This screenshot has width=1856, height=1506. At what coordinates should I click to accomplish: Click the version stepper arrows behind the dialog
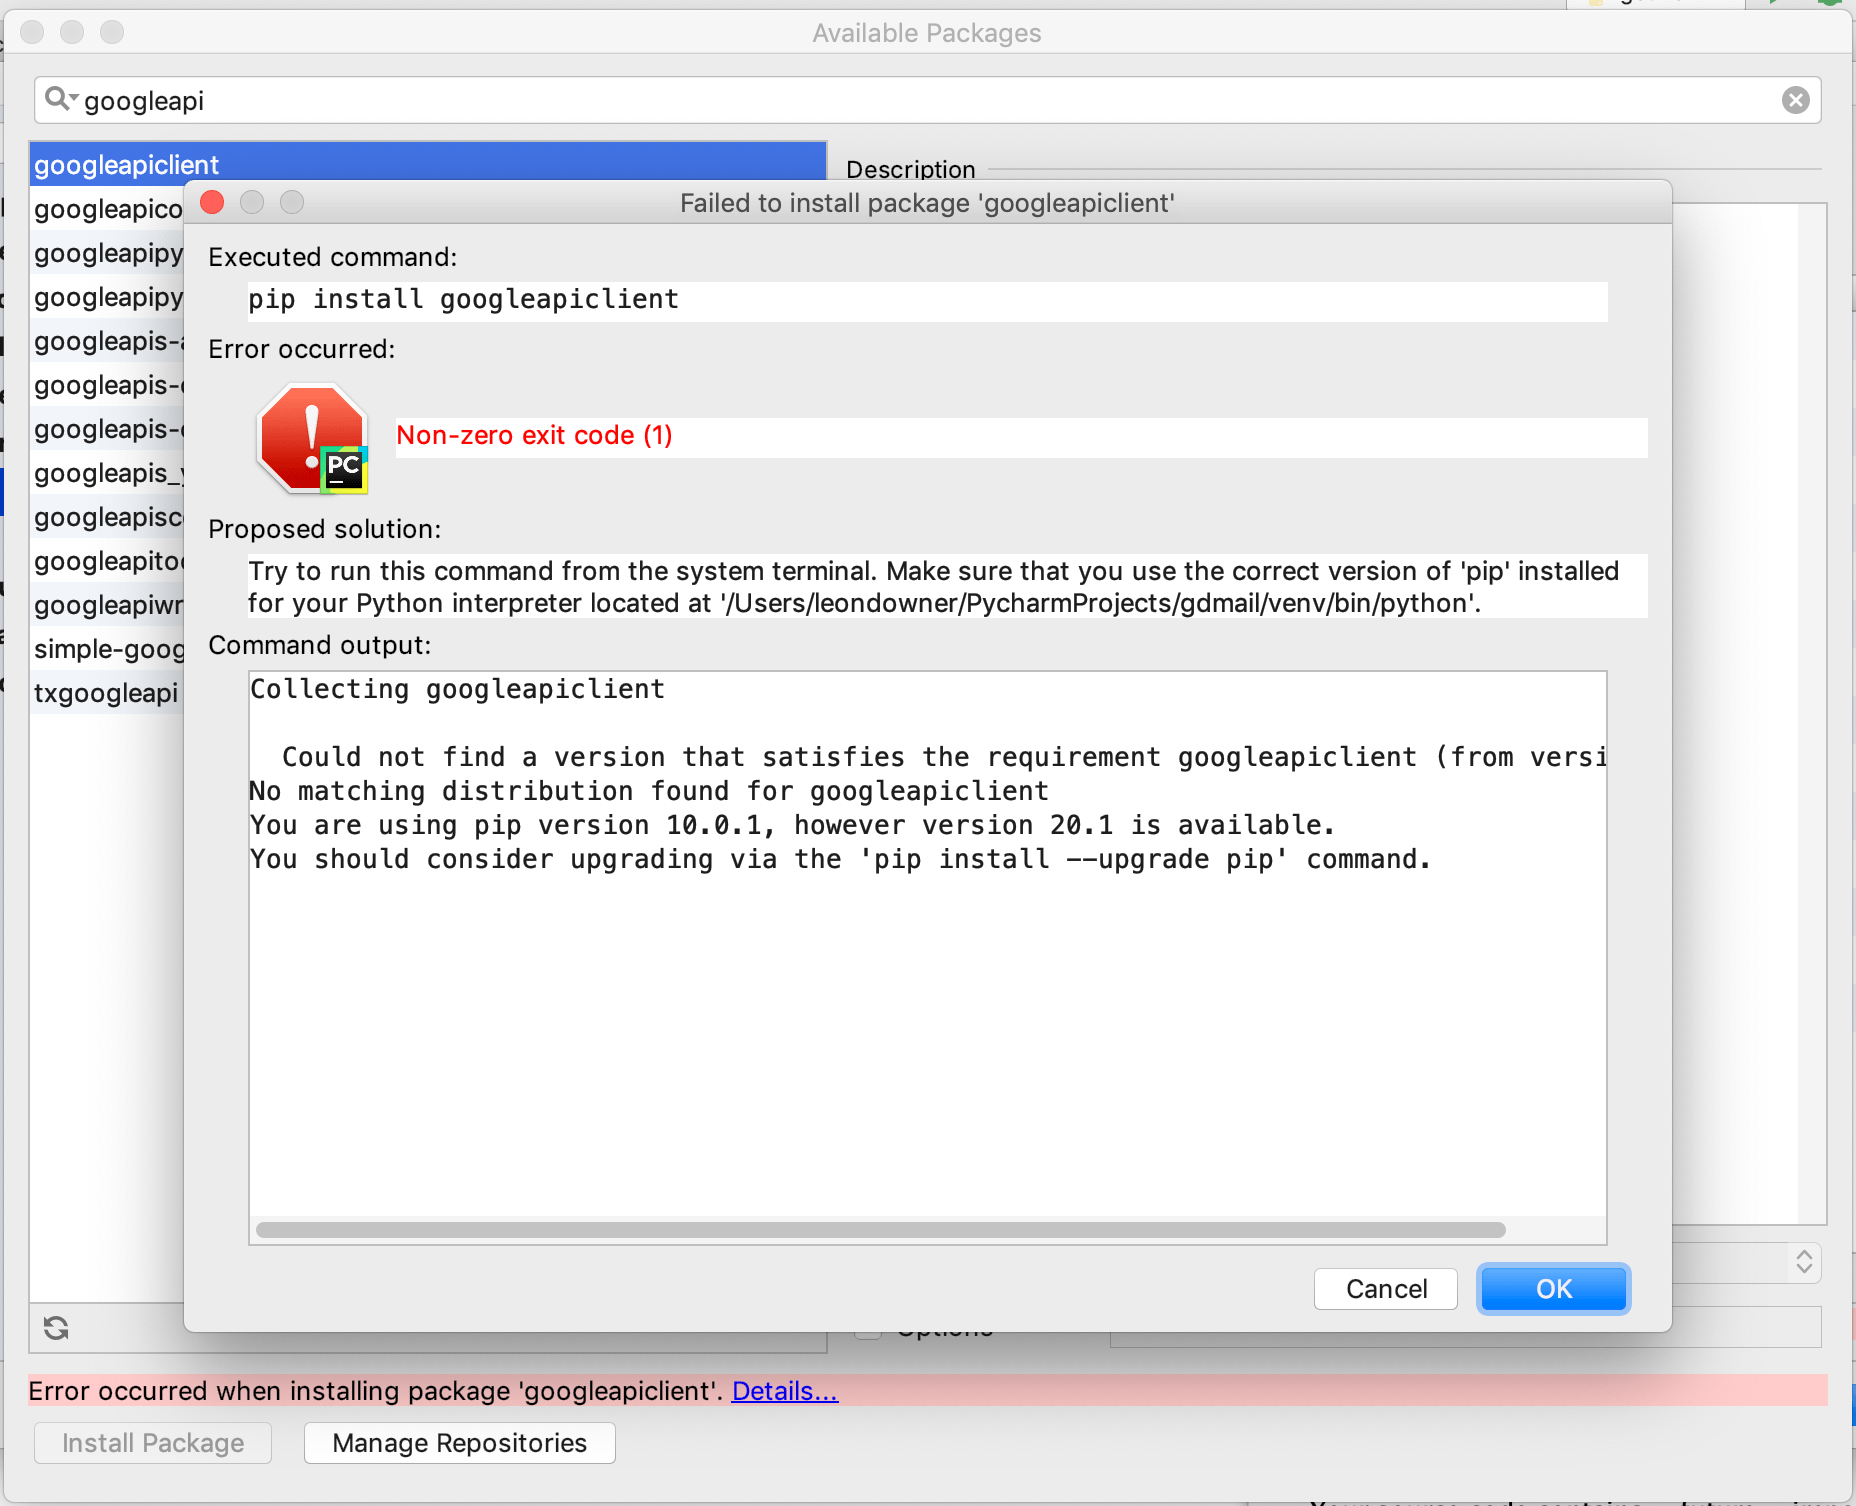click(1804, 1261)
